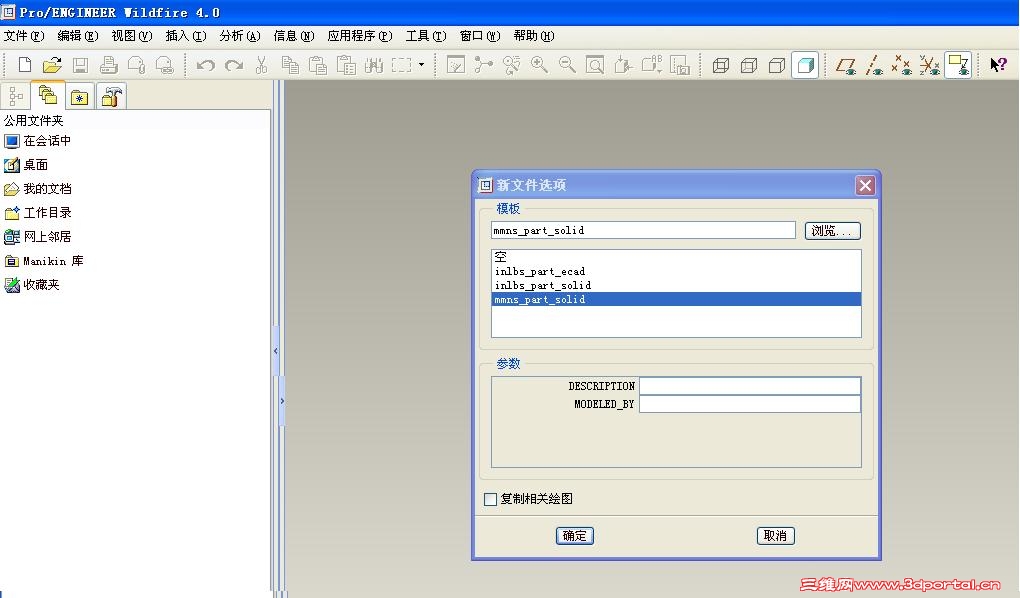Screen dimensions: 1020x598
Task: Switch to Favorites navigator tab
Action: (x=79, y=97)
